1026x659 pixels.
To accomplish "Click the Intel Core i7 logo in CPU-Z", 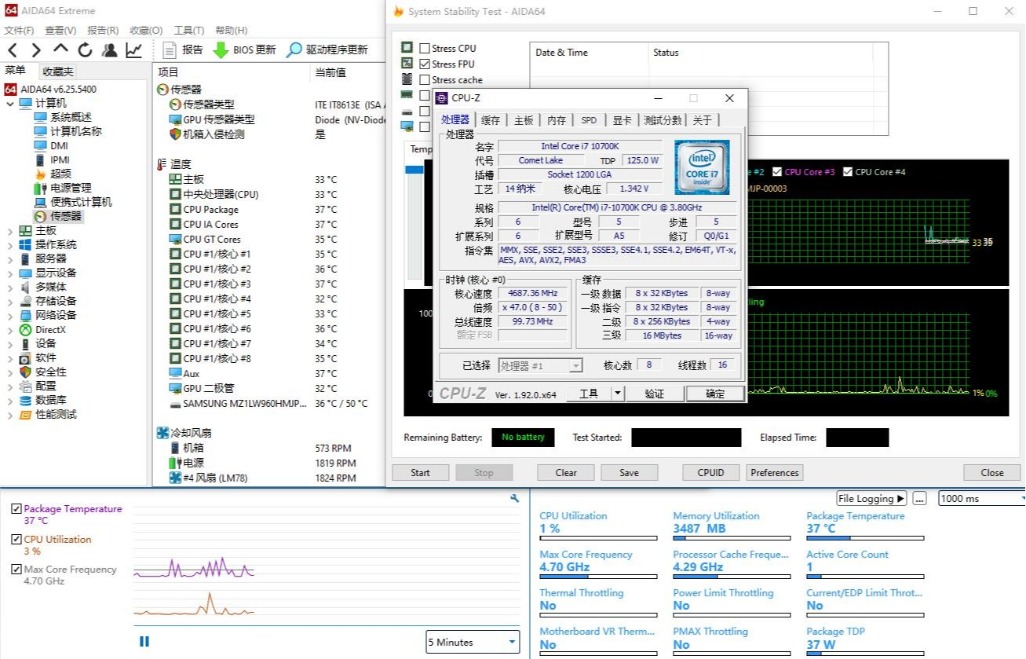I will [701, 167].
